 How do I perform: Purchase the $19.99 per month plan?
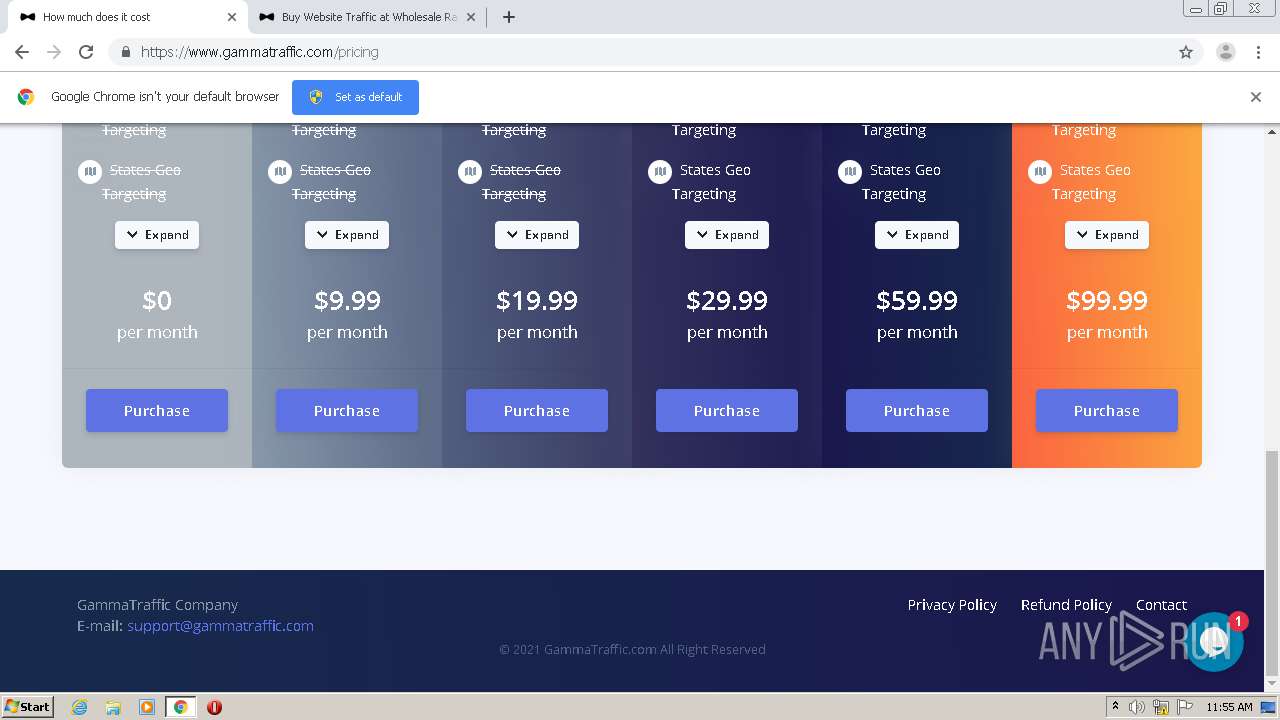[x=537, y=411]
